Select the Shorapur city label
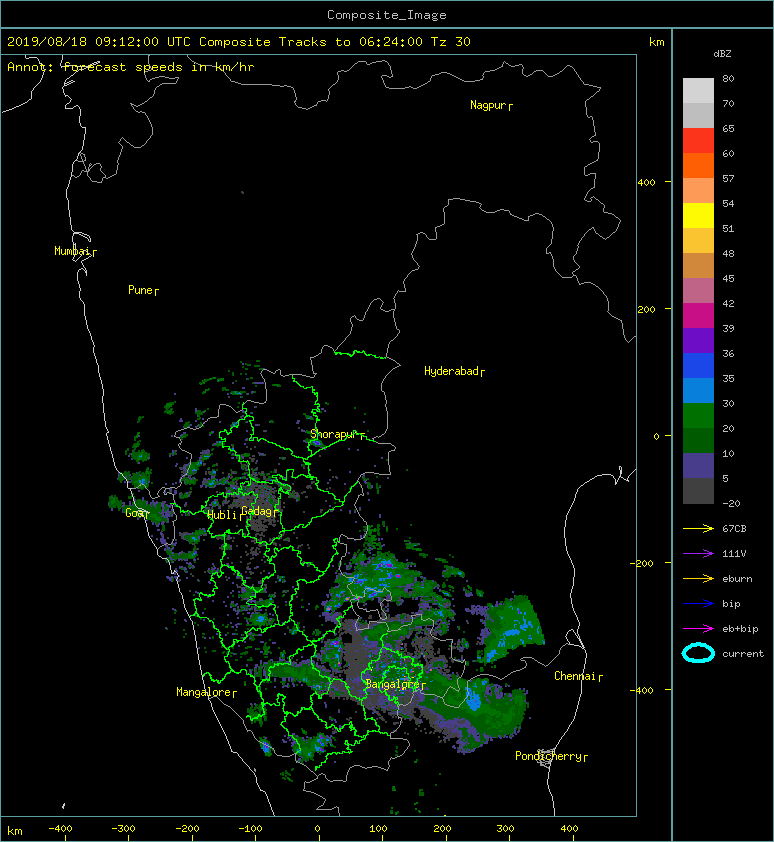The image size is (774, 842). point(333,434)
